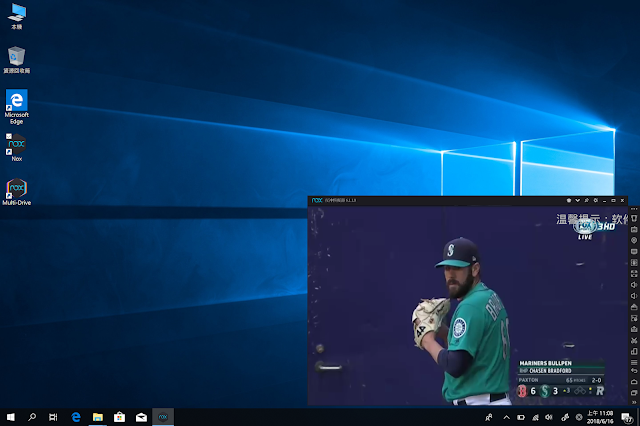Click the theme icon left of title-bar chevron

click(x=569, y=200)
